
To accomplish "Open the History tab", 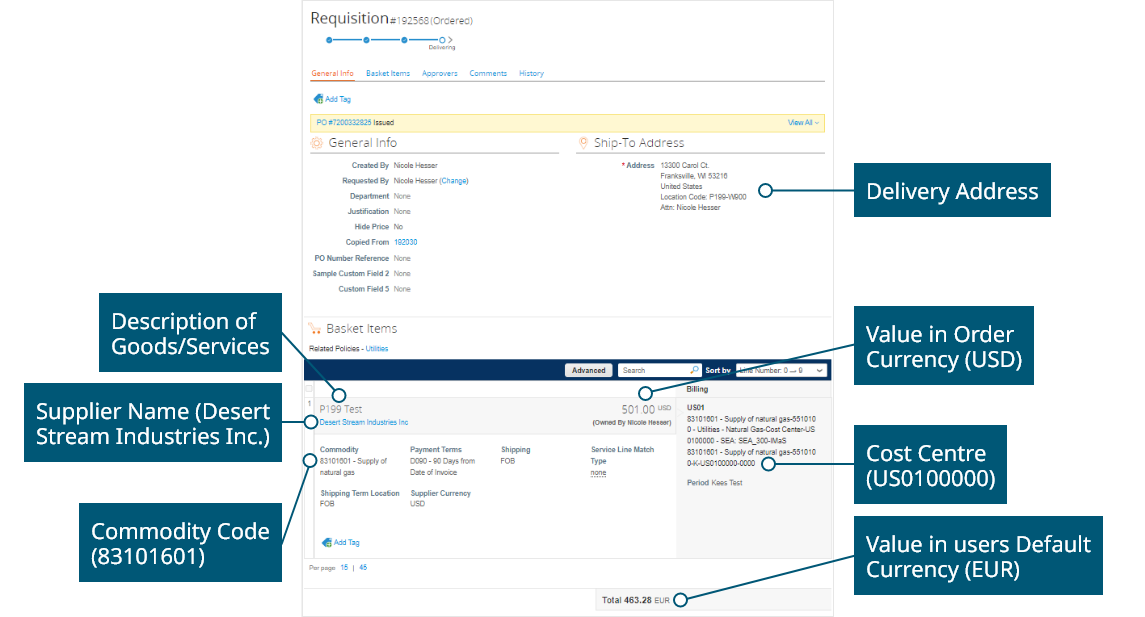I will pos(531,73).
